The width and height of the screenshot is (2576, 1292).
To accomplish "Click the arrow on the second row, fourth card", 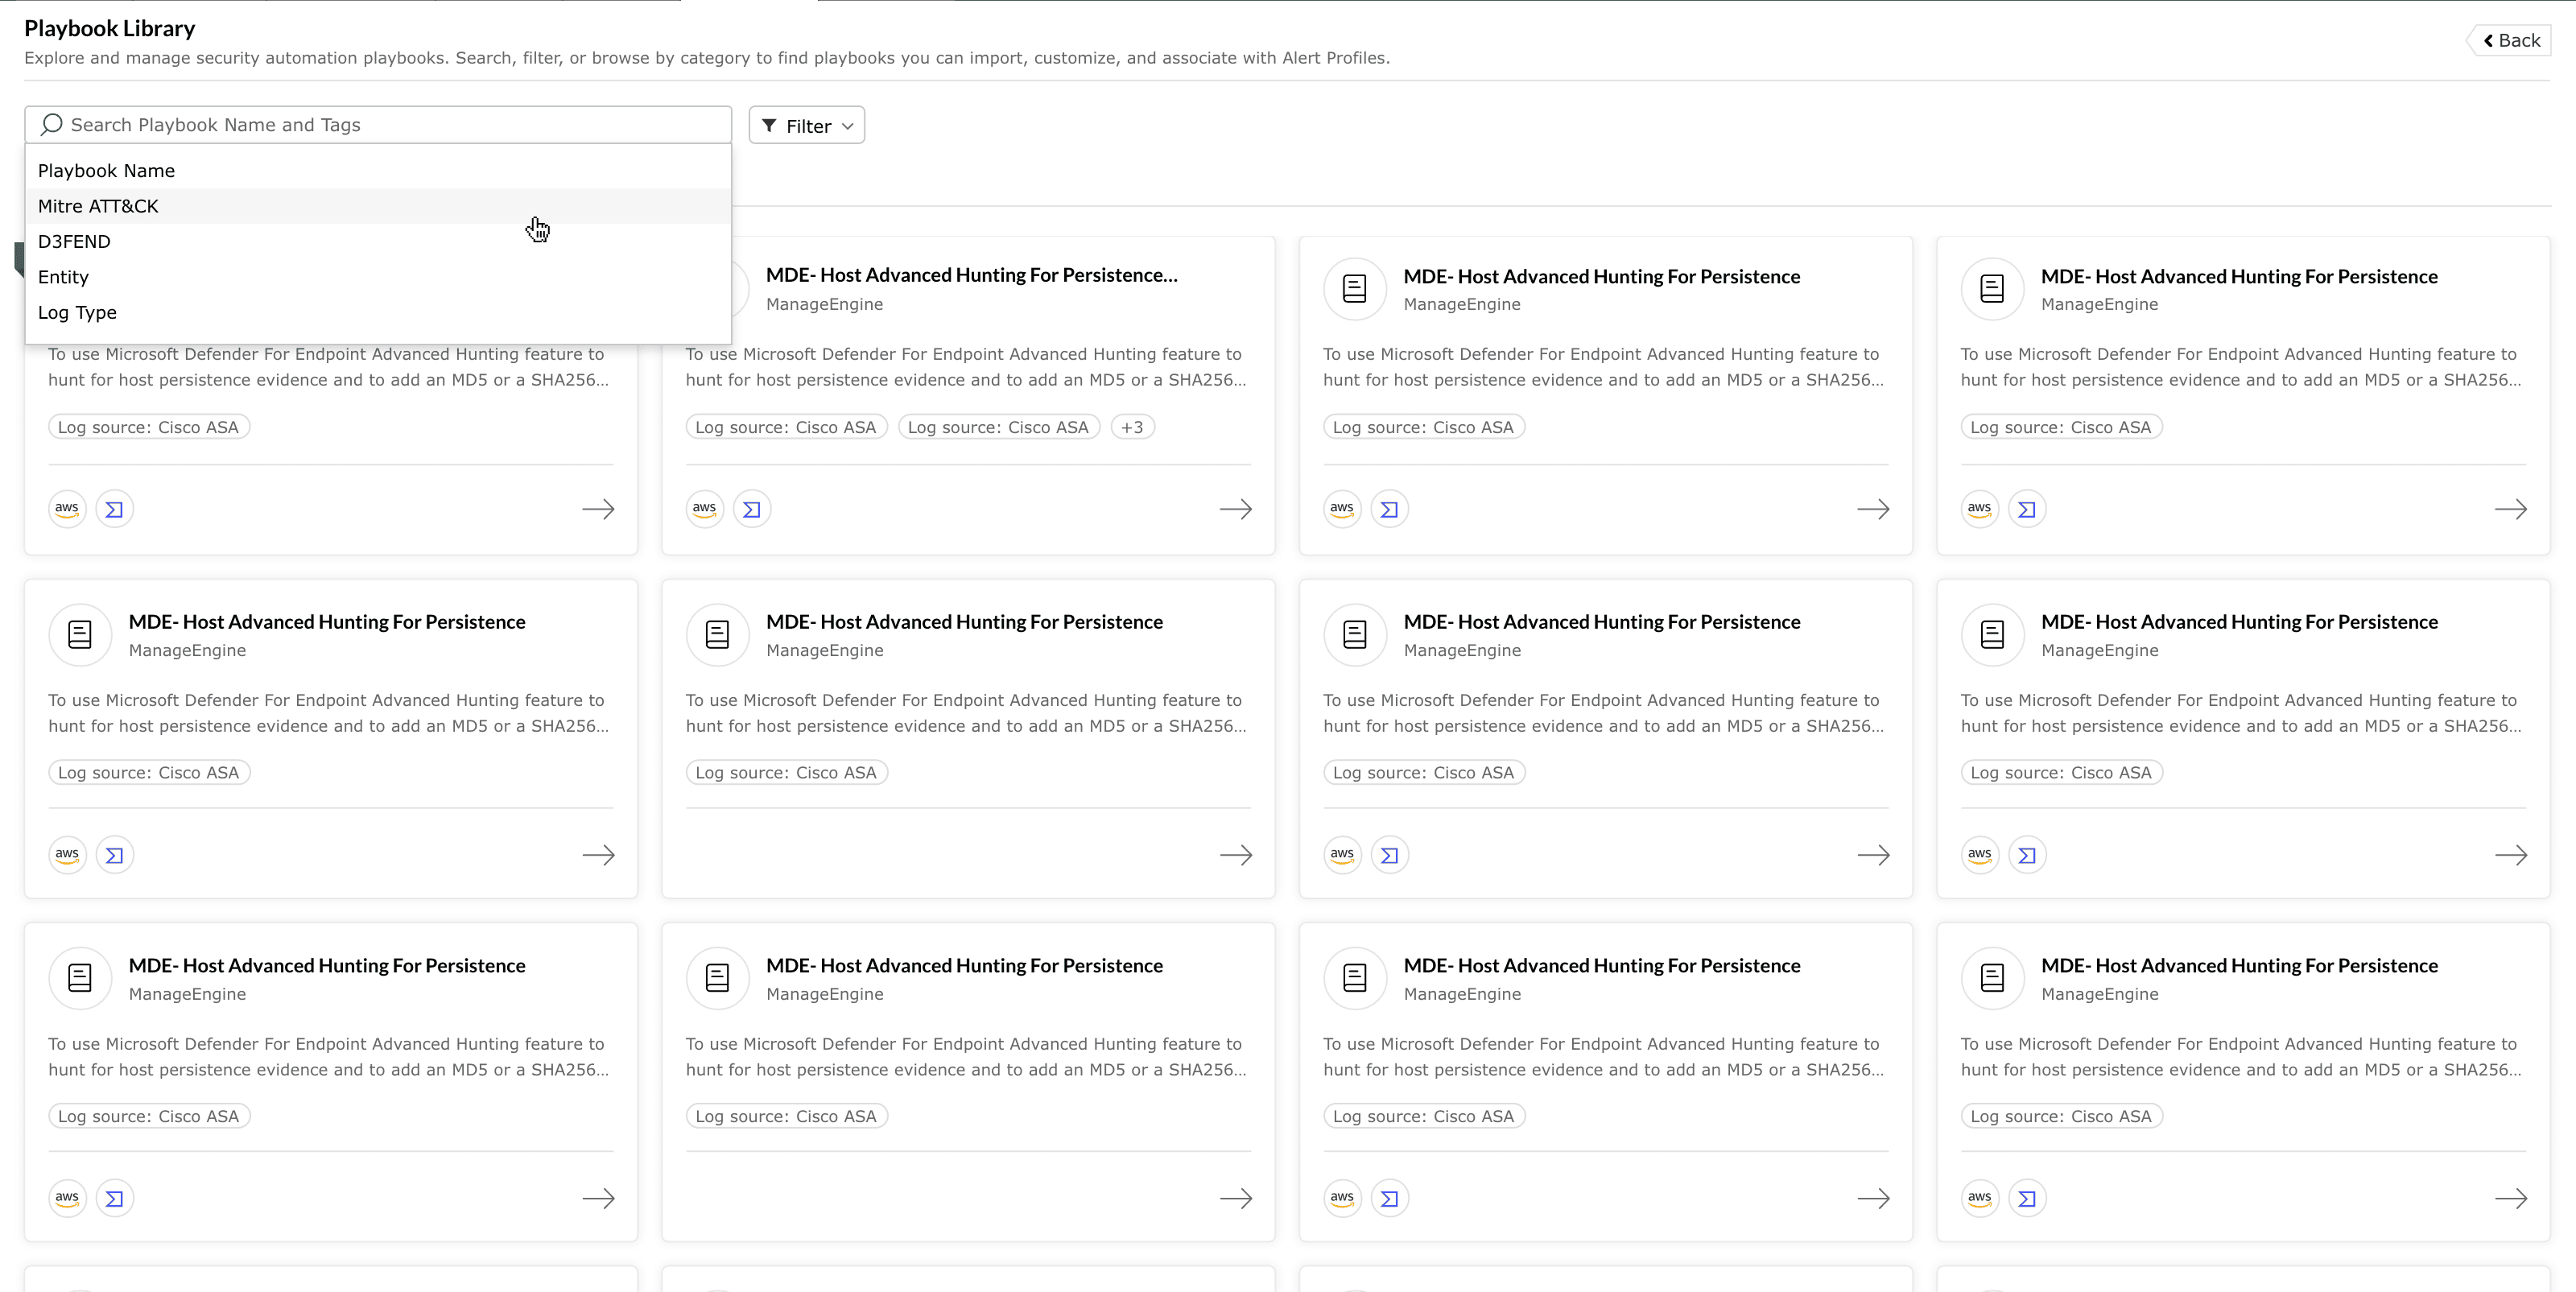I will tap(2511, 855).
